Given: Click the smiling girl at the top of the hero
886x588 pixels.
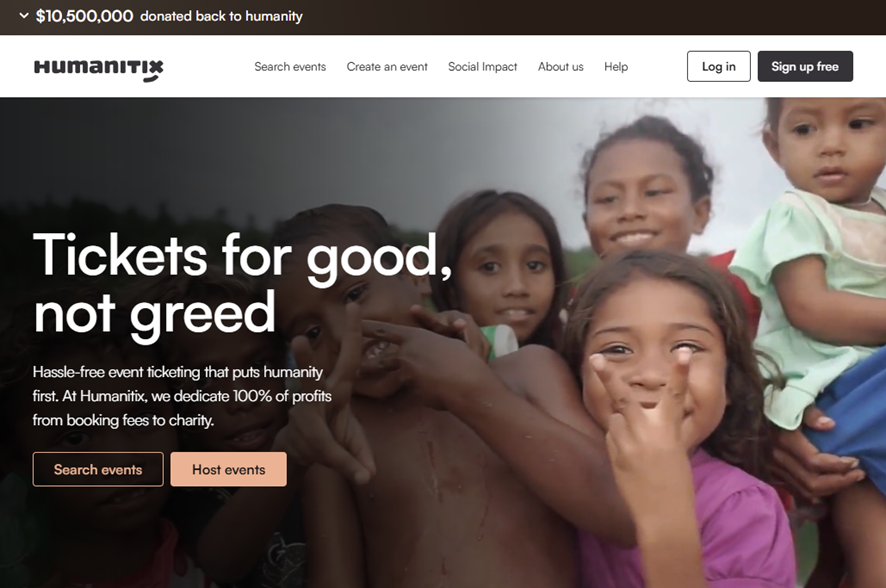Looking at the screenshot, I should (x=644, y=192).
